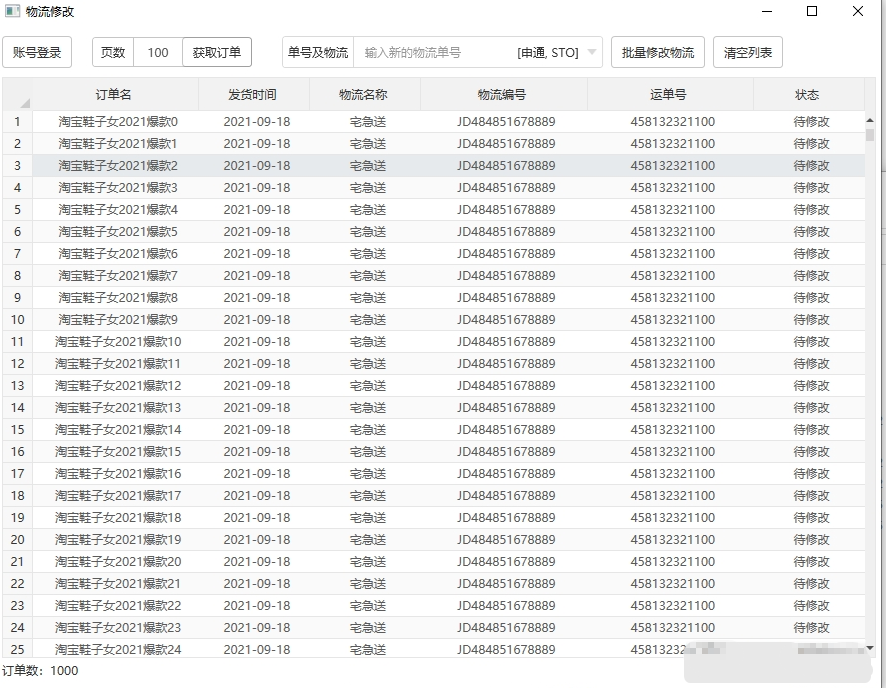
Task: Select order 淘宝鞋子女2021爆款10 cell
Action: (x=117, y=342)
